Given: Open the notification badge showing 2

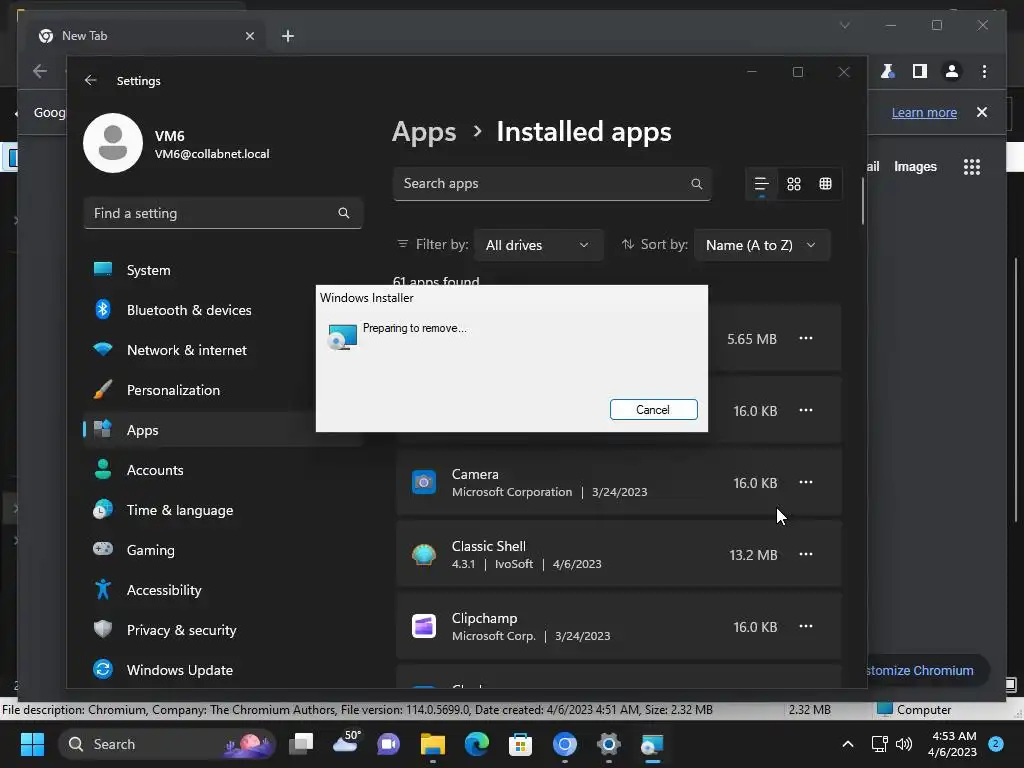Looking at the screenshot, I should point(996,743).
